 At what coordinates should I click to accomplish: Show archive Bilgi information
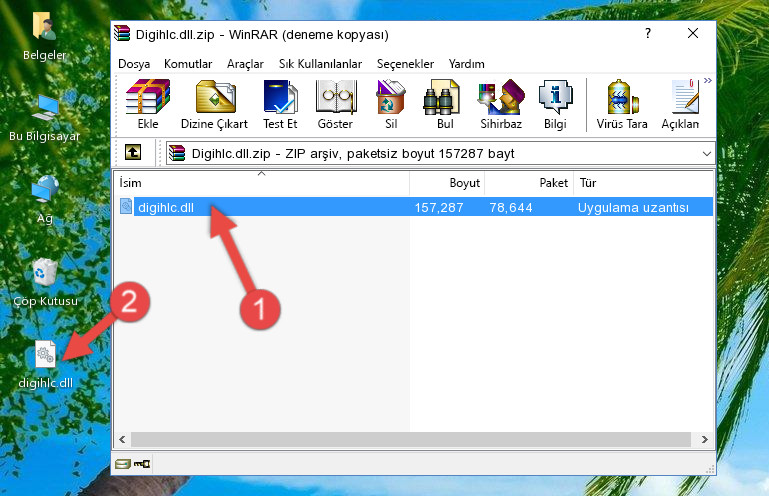[555, 104]
